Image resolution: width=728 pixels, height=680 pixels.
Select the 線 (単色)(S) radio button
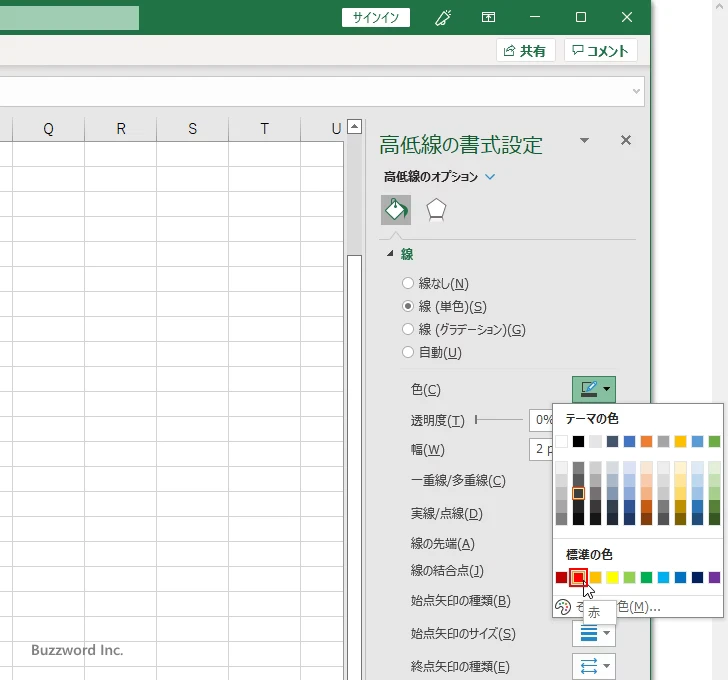pos(408,306)
